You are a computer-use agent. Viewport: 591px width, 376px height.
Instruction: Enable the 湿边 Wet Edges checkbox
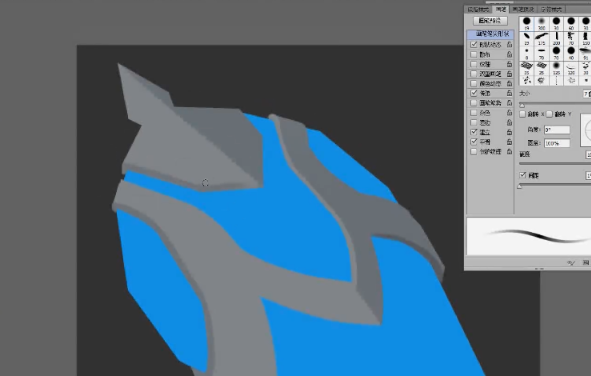(474, 122)
